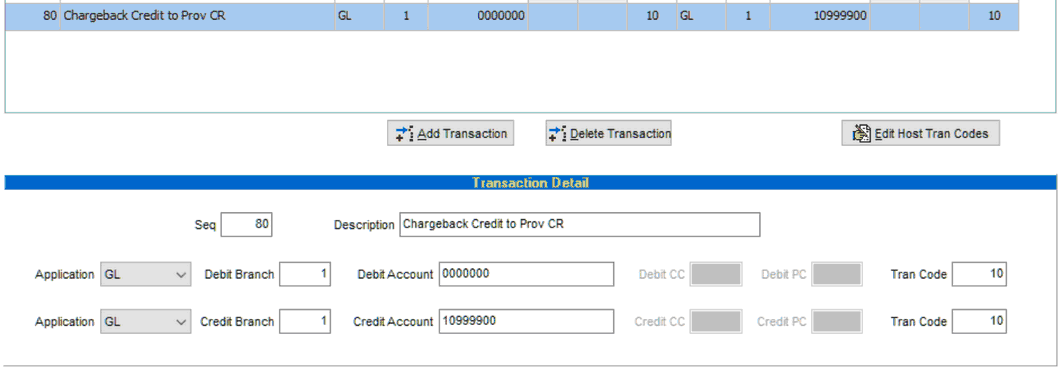Viewport: 1061px width, 373px height.
Task: Click grid cell with value 10999900
Action: (819, 16)
